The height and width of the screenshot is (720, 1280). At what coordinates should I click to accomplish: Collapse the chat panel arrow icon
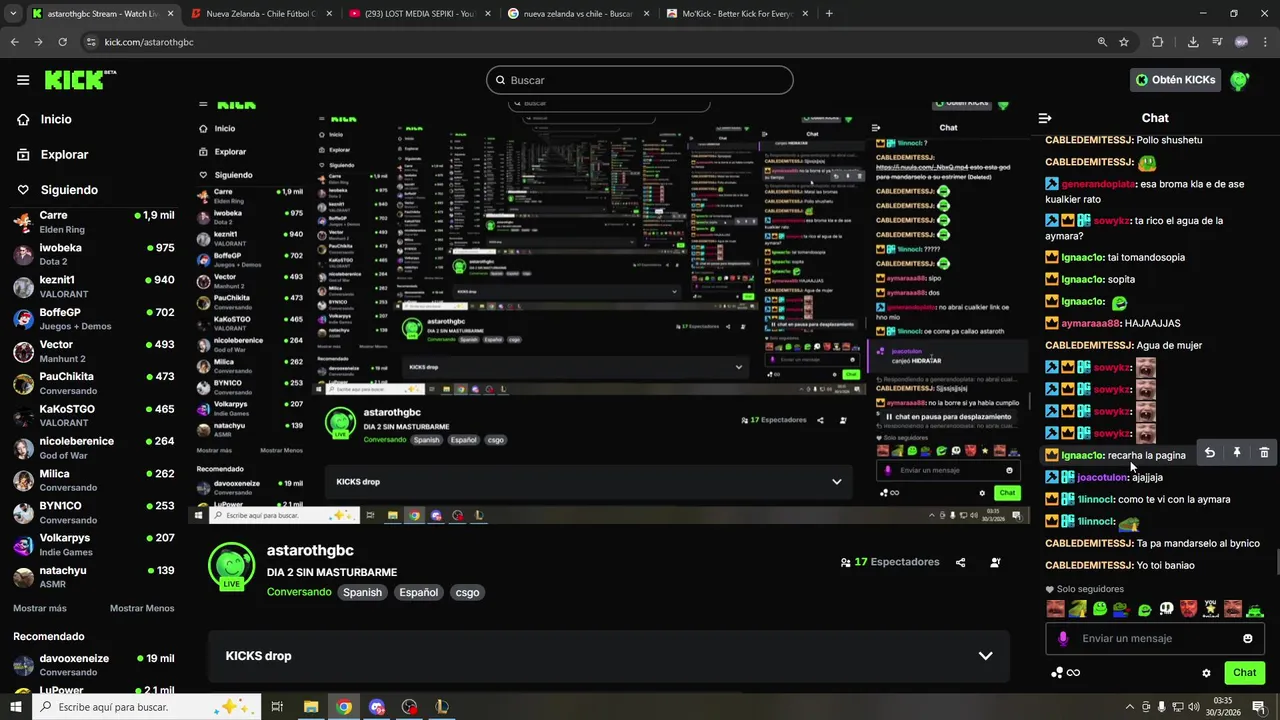point(1045,118)
